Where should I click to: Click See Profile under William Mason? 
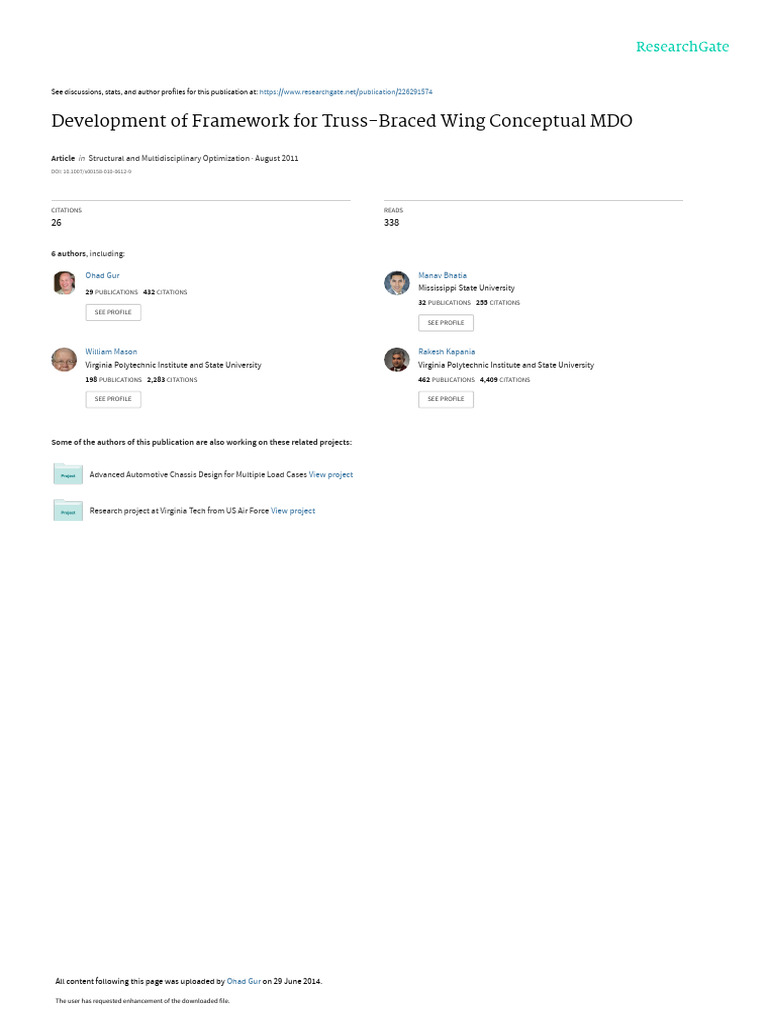point(113,399)
